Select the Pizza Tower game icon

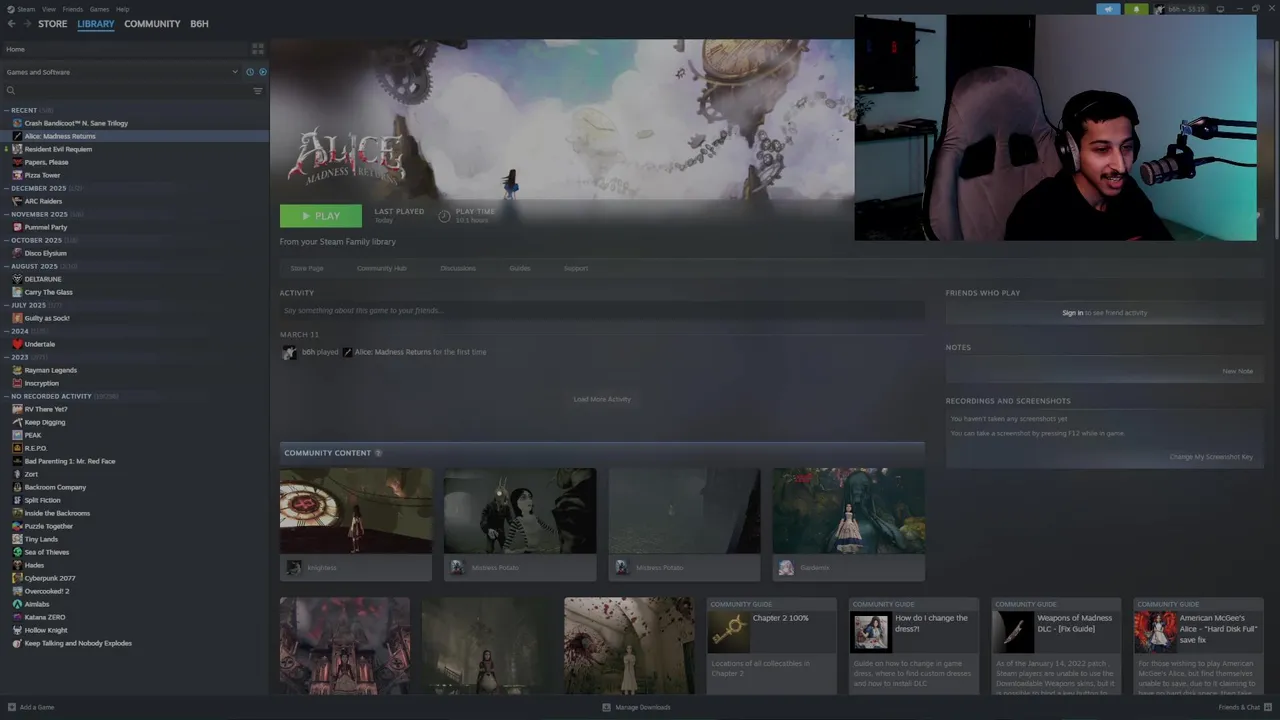pyautogui.click(x=17, y=175)
